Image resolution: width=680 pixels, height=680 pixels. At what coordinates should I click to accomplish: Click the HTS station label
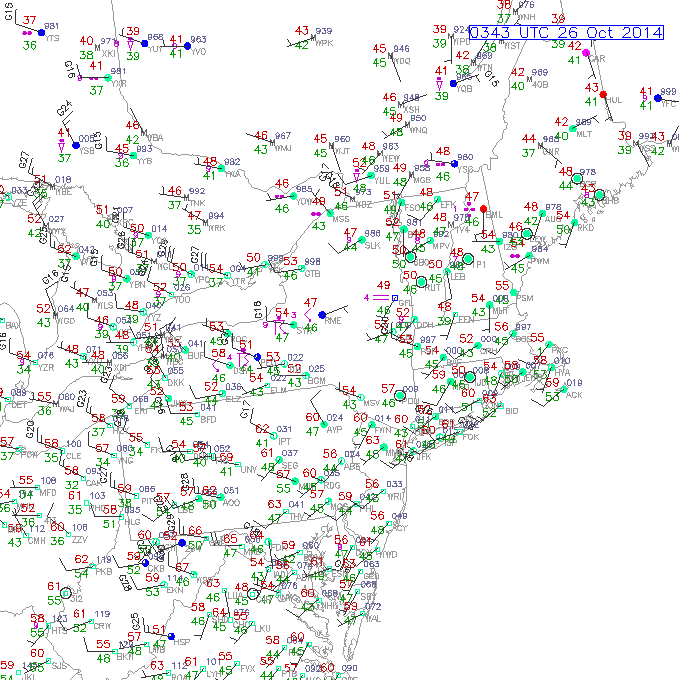pyautogui.click(x=59, y=631)
